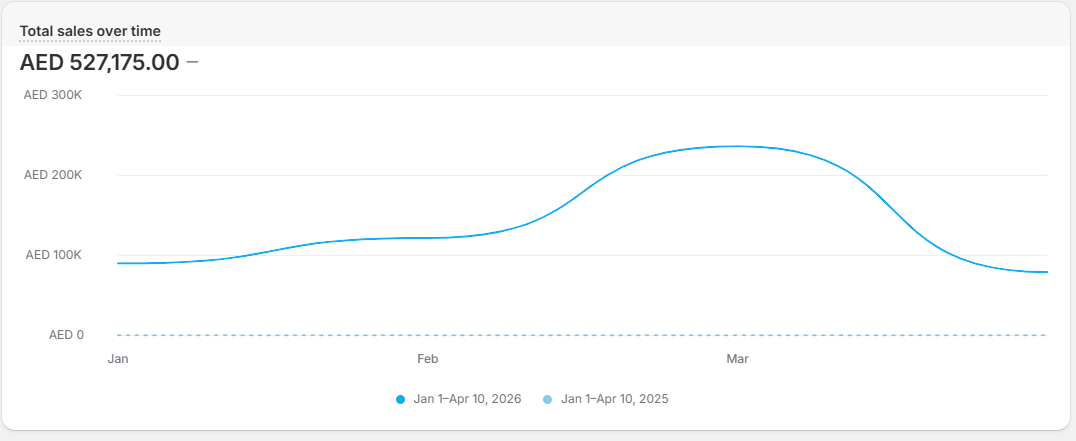The height and width of the screenshot is (441, 1076).
Task: Select the Jan label on the x-axis
Action: [x=118, y=358]
